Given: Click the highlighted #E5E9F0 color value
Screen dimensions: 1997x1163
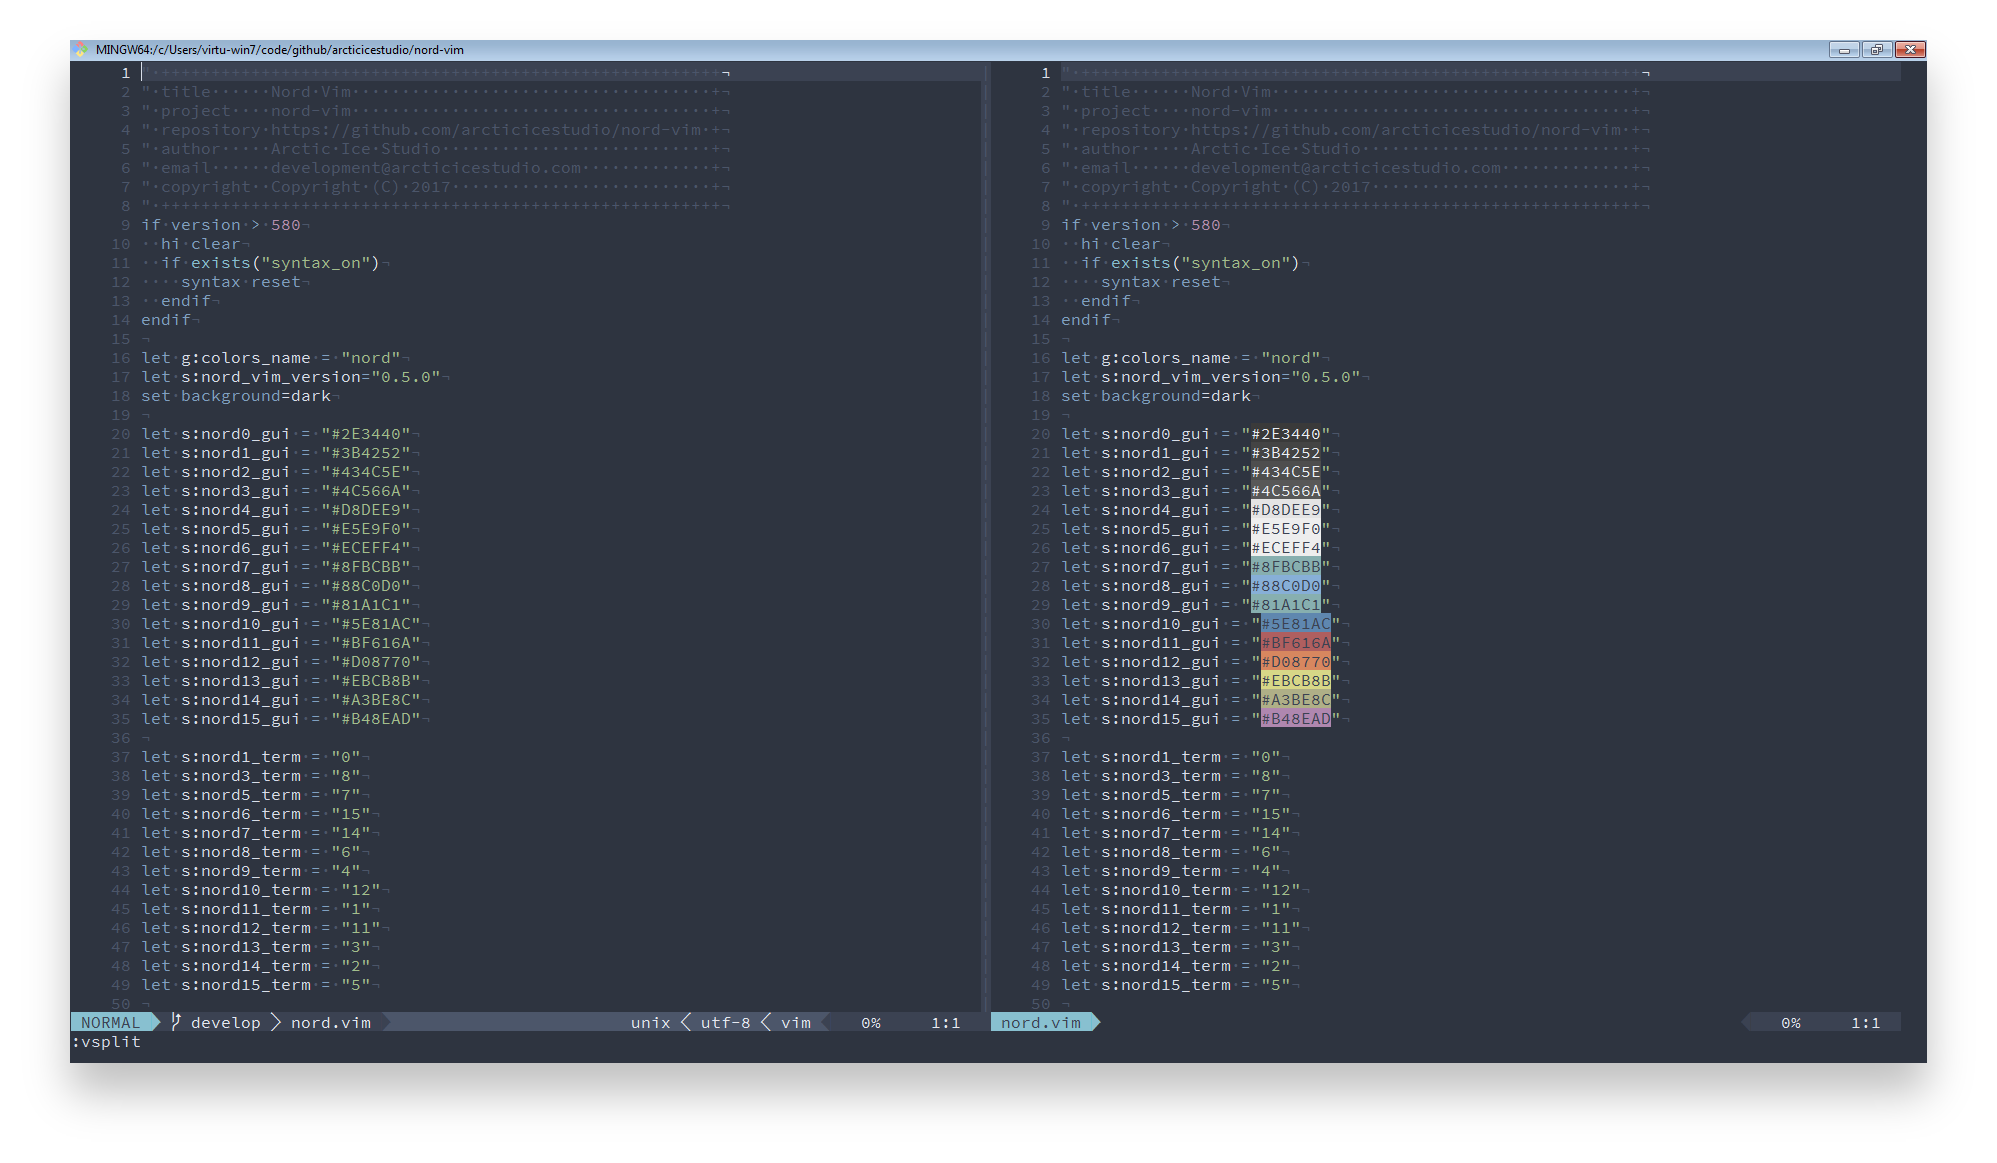Looking at the screenshot, I should (x=1286, y=529).
